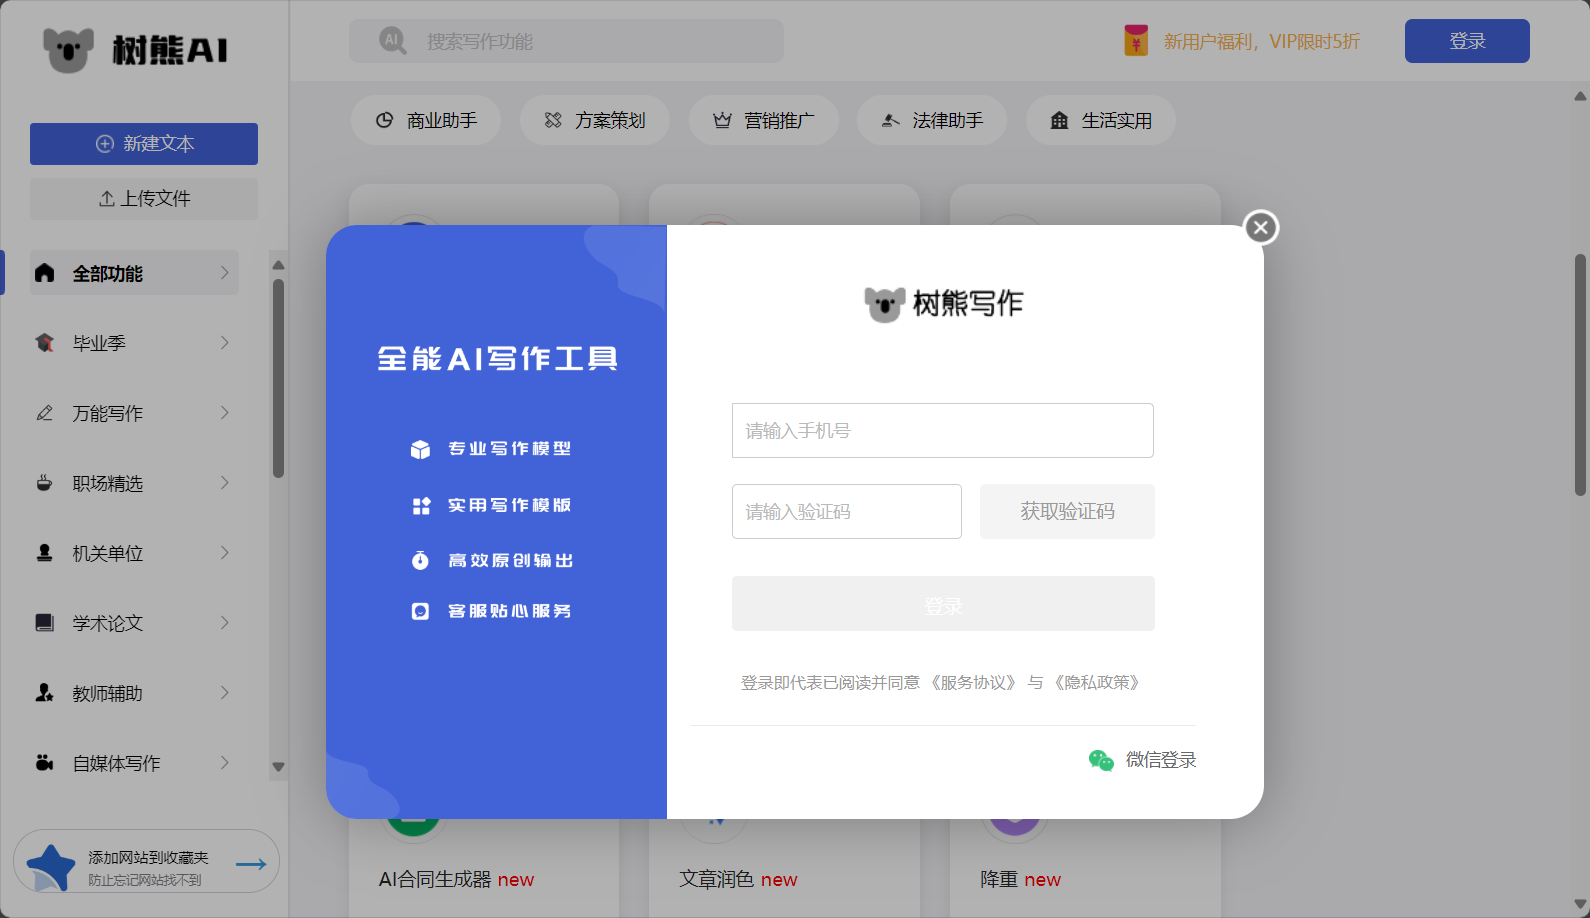Click the graduation cap icon beside 毕业季
Viewport: 1590px width, 918px height.
point(45,343)
